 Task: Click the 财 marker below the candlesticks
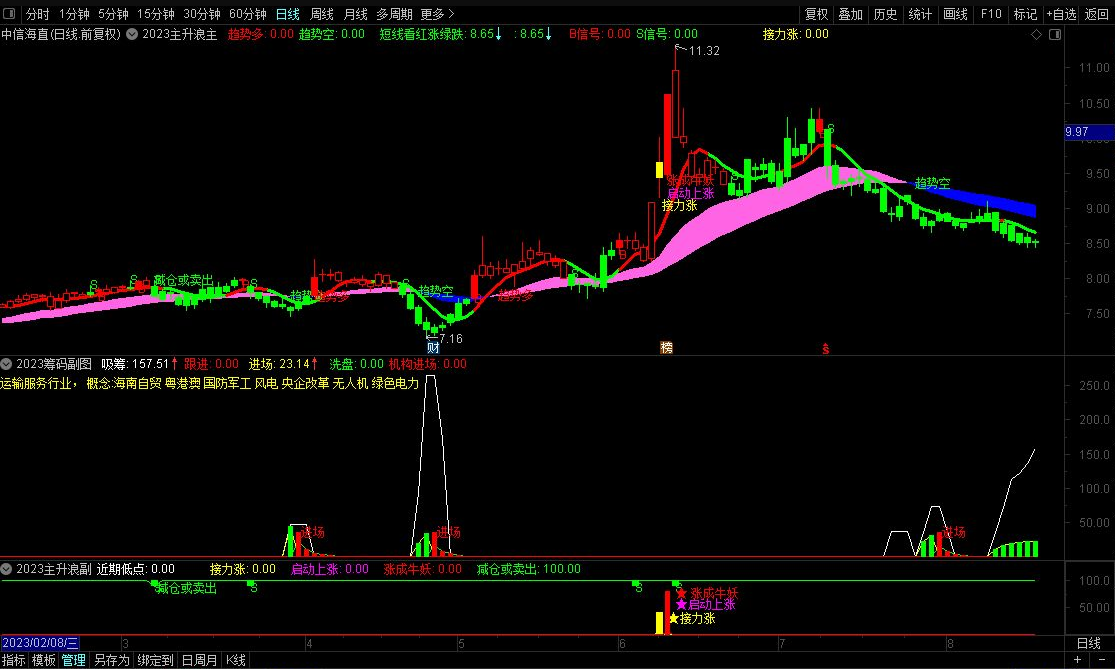coord(433,348)
